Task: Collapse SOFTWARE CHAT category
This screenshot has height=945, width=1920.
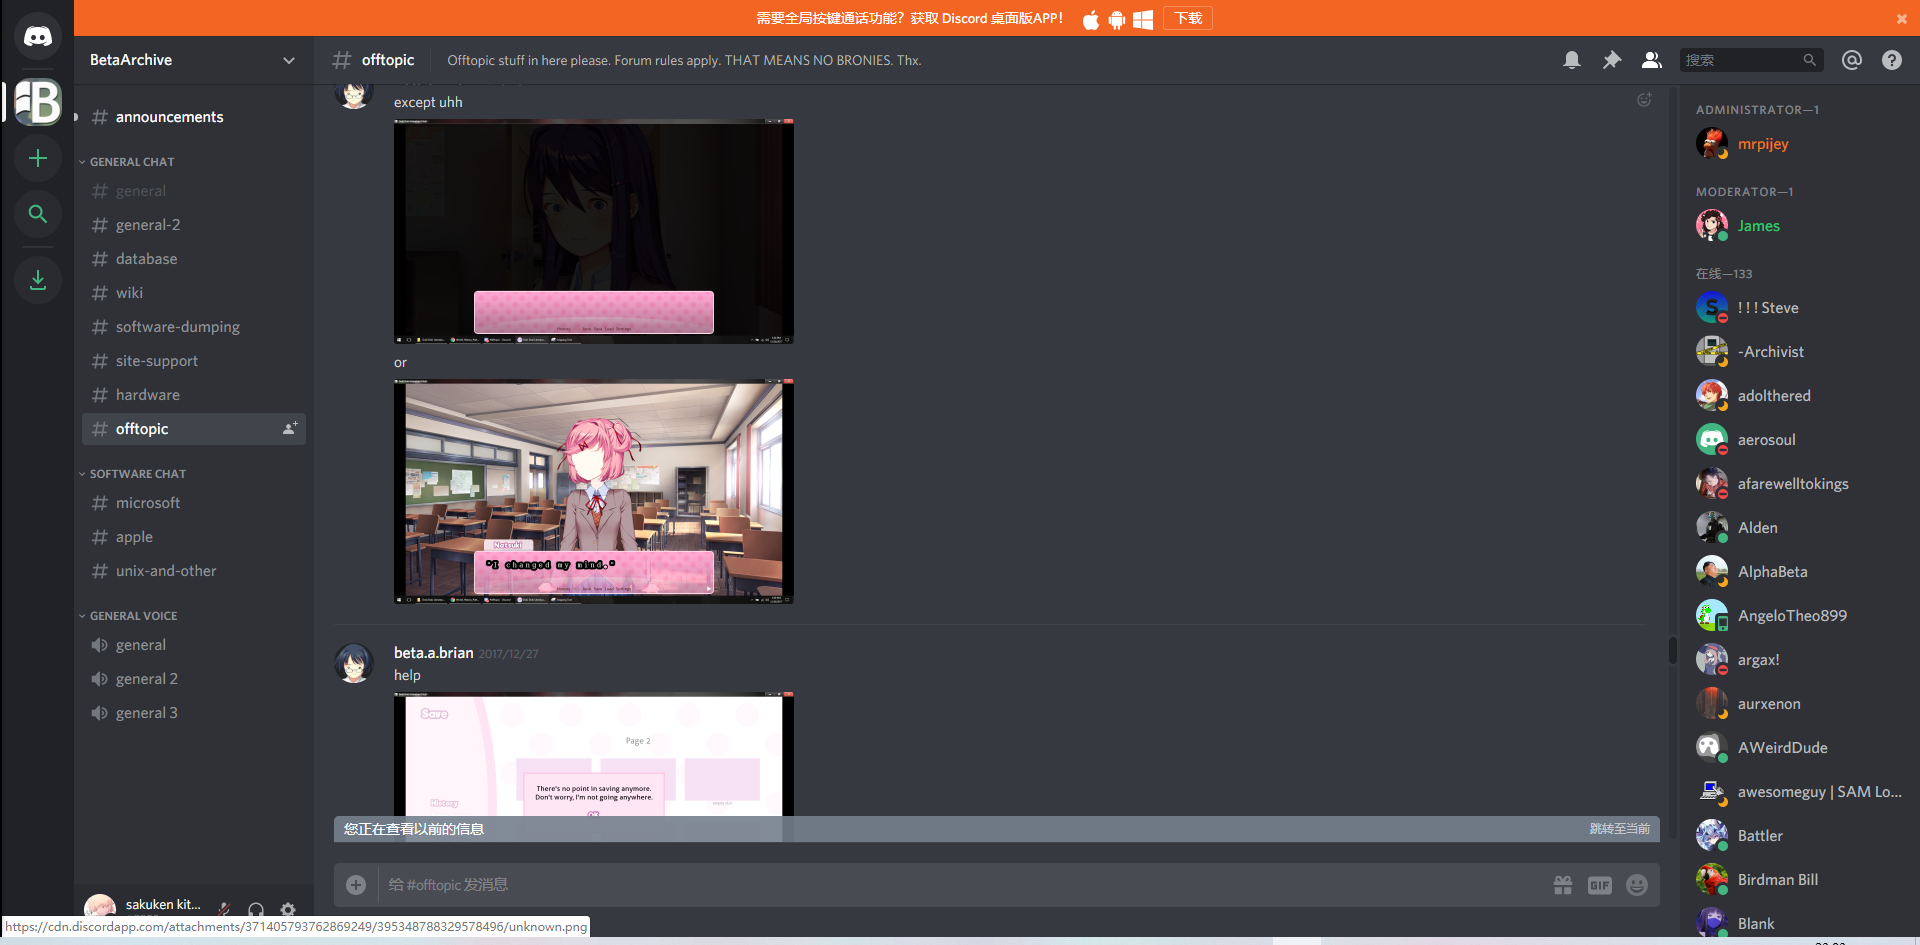Action: point(137,474)
